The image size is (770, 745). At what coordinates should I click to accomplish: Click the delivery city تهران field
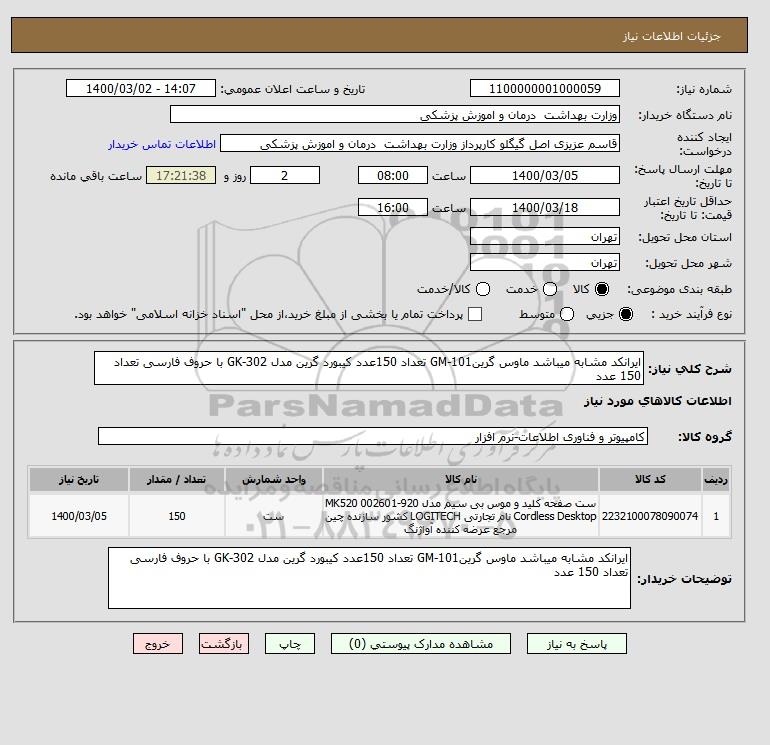pyautogui.click(x=545, y=263)
